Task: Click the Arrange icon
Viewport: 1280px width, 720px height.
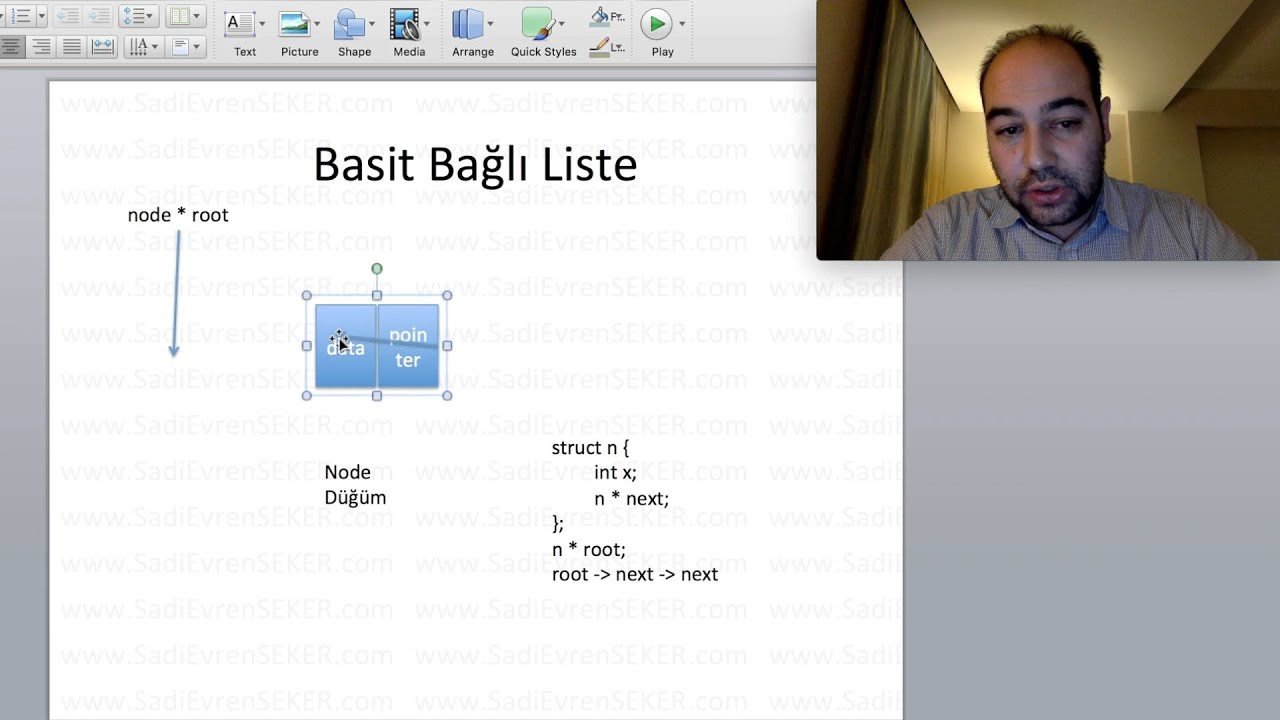Action: [467, 23]
